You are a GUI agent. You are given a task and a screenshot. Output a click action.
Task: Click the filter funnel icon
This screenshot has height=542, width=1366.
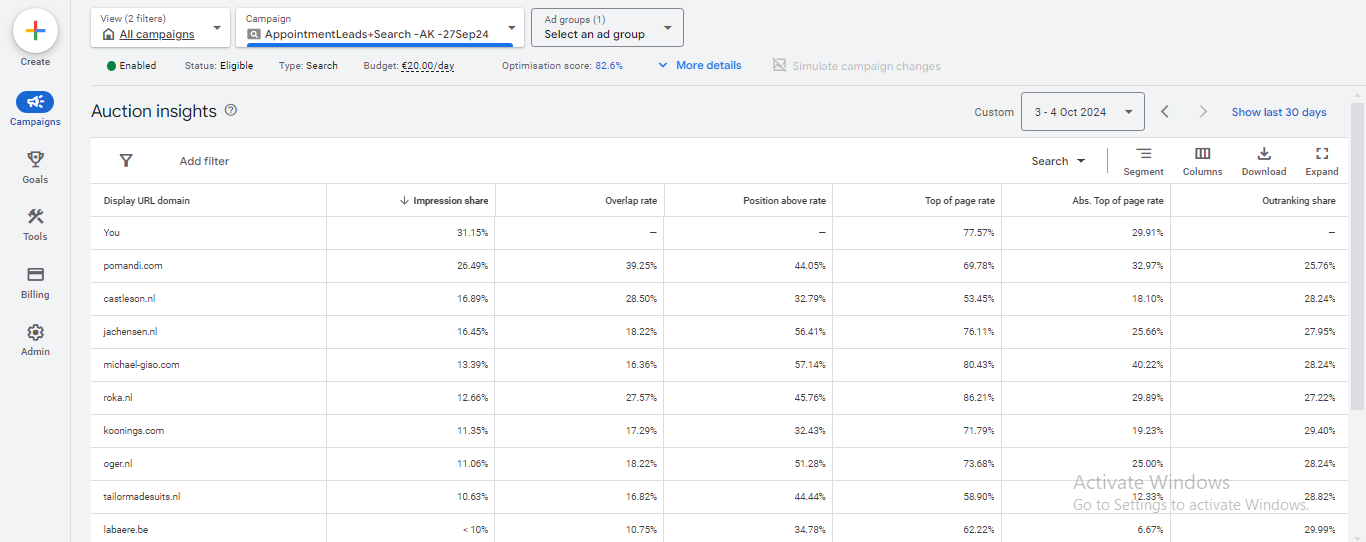[x=126, y=161]
